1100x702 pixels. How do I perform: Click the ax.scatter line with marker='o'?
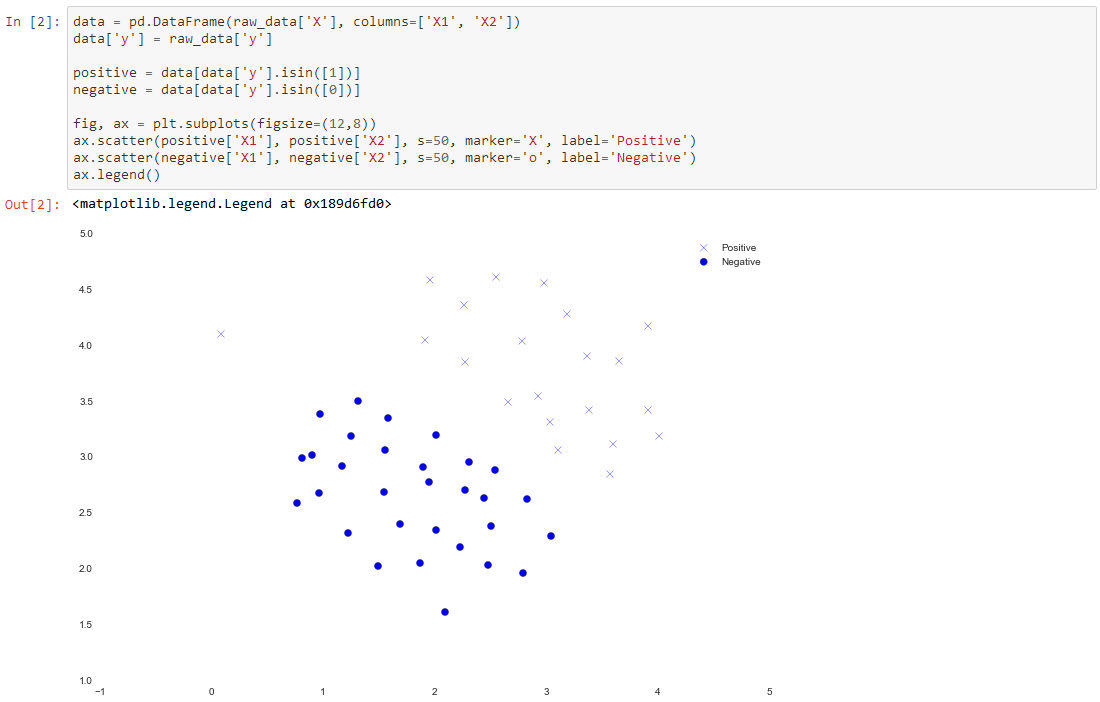pos(384,158)
